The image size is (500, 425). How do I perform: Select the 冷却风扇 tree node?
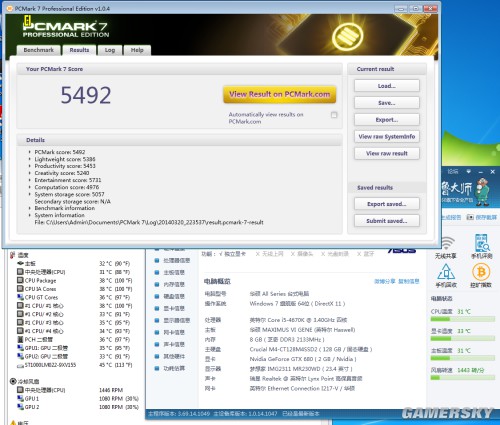pos(25,381)
